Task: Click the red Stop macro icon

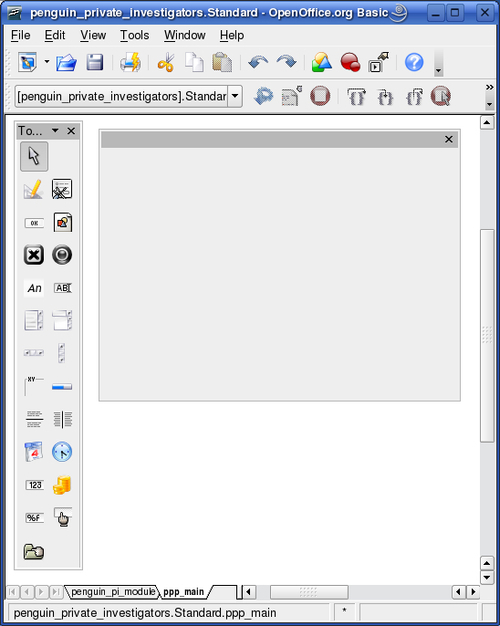Action: click(x=320, y=96)
